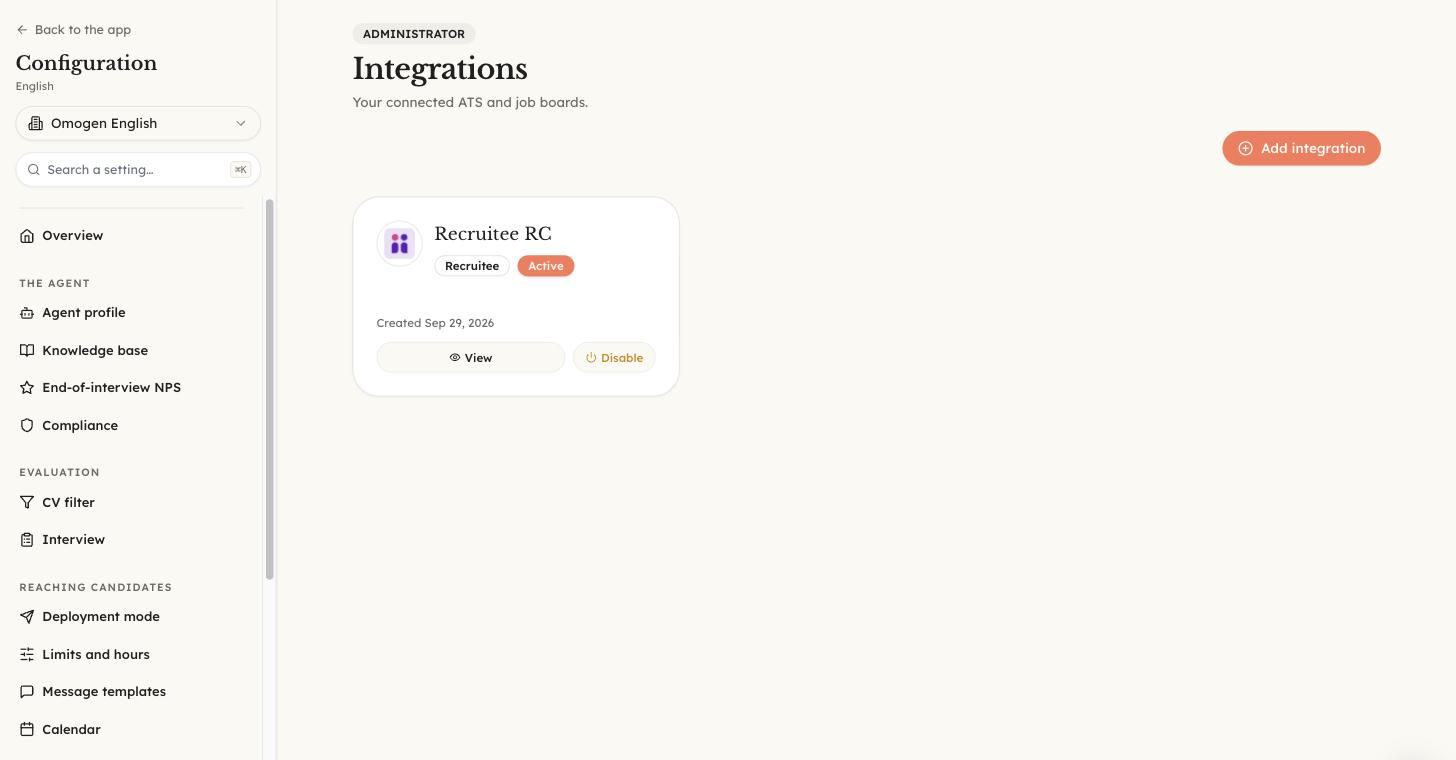This screenshot has width=1456, height=760.
Task: Click the search magnifier icon
Action: pos(34,170)
